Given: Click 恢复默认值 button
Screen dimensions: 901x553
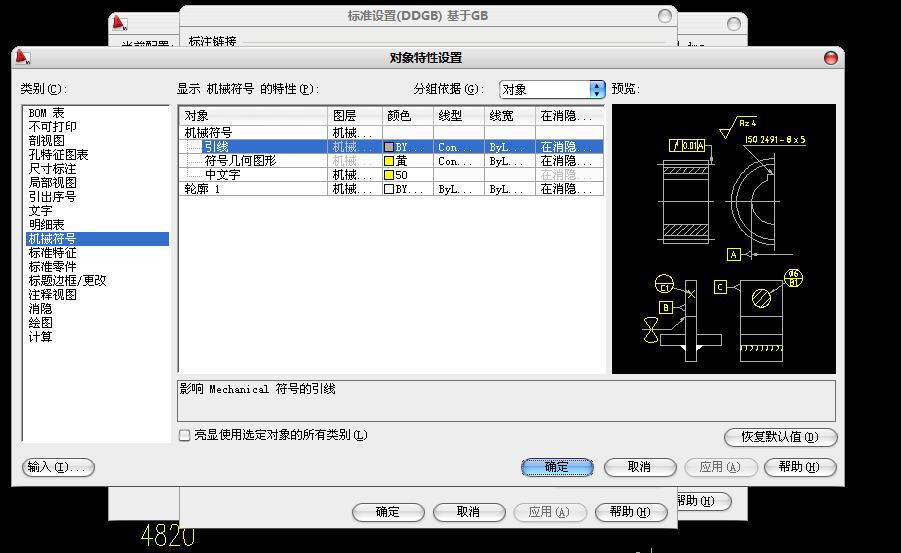Looking at the screenshot, I should tap(780, 437).
